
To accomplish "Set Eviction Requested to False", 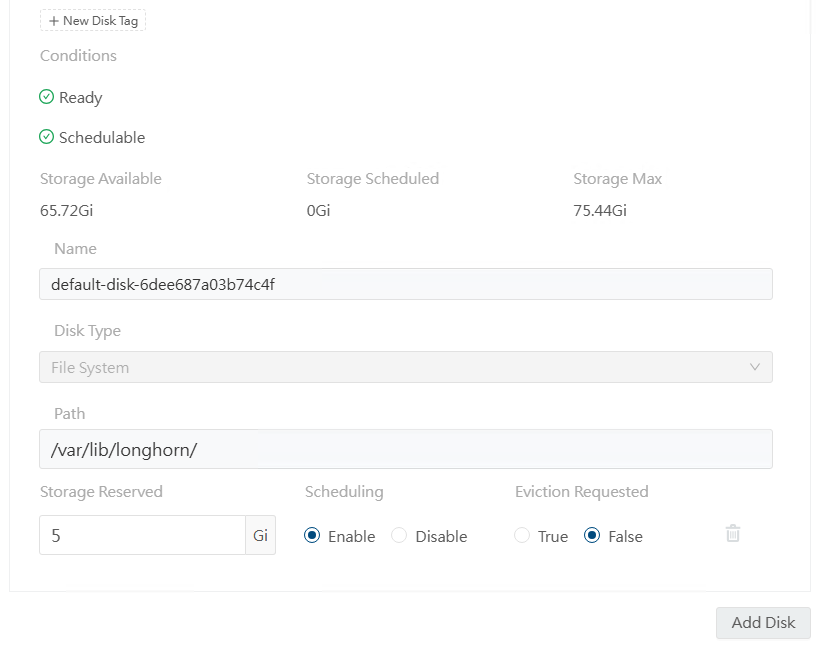I will coord(592,536).
